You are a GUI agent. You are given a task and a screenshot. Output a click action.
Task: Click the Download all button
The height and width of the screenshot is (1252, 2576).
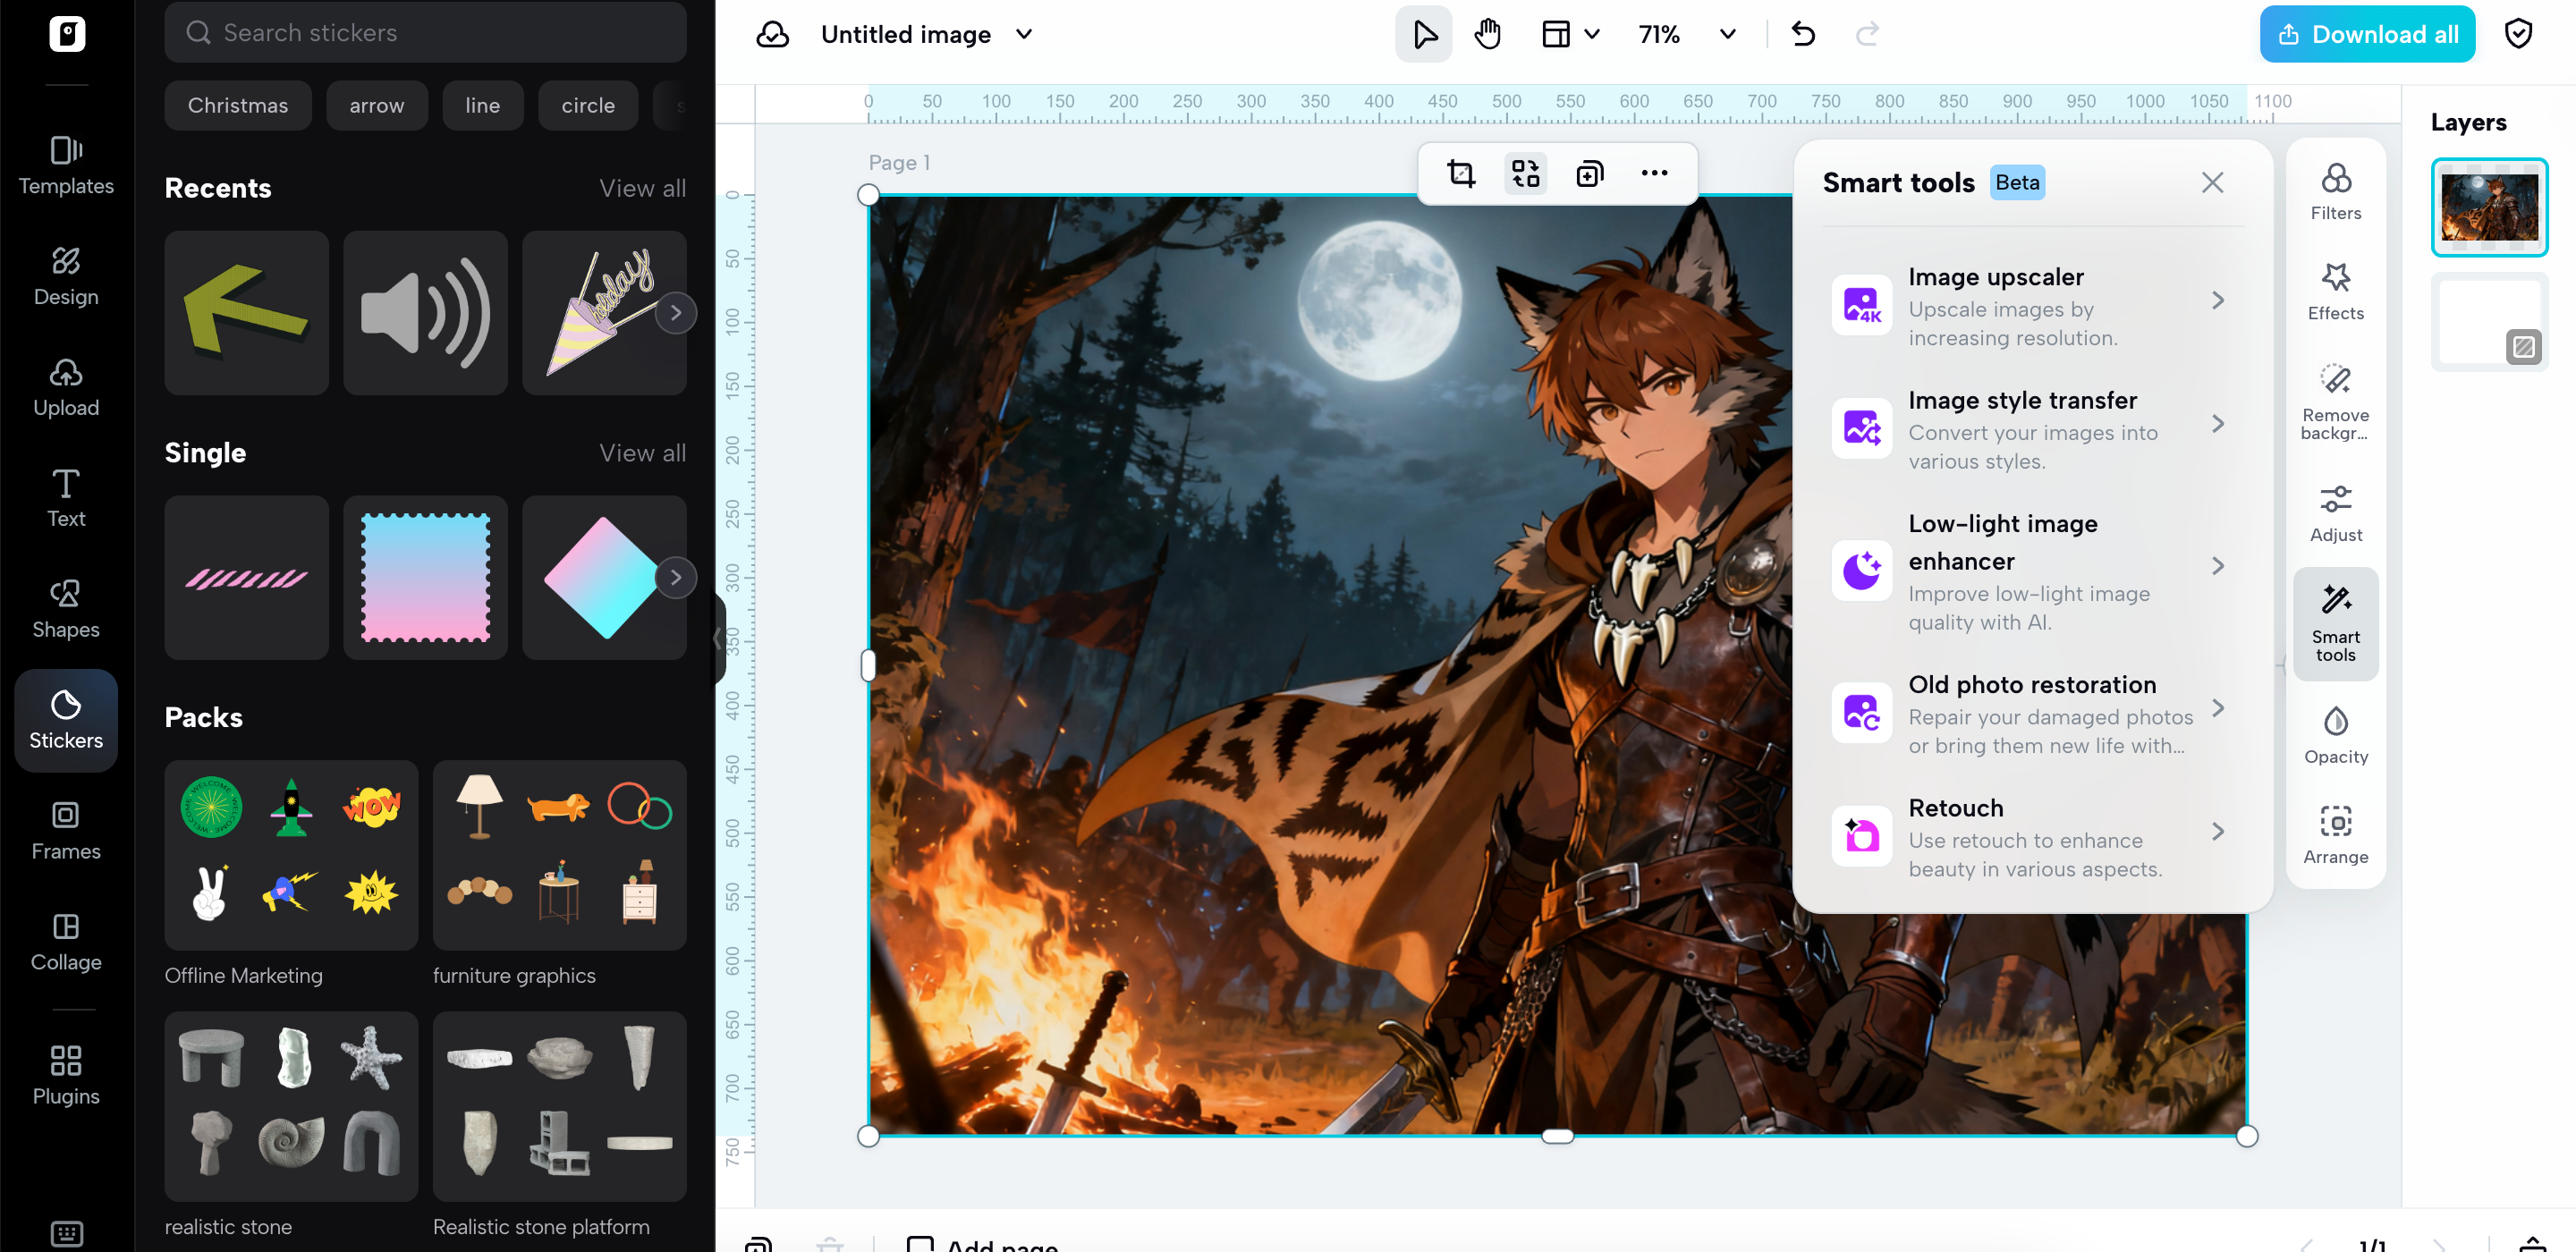pyautogui.click(x=2367, y=33)
